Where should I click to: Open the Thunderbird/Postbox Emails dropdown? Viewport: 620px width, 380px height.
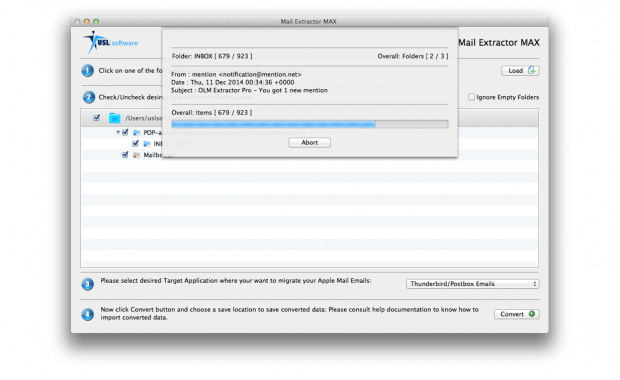[x=473, y=284]
